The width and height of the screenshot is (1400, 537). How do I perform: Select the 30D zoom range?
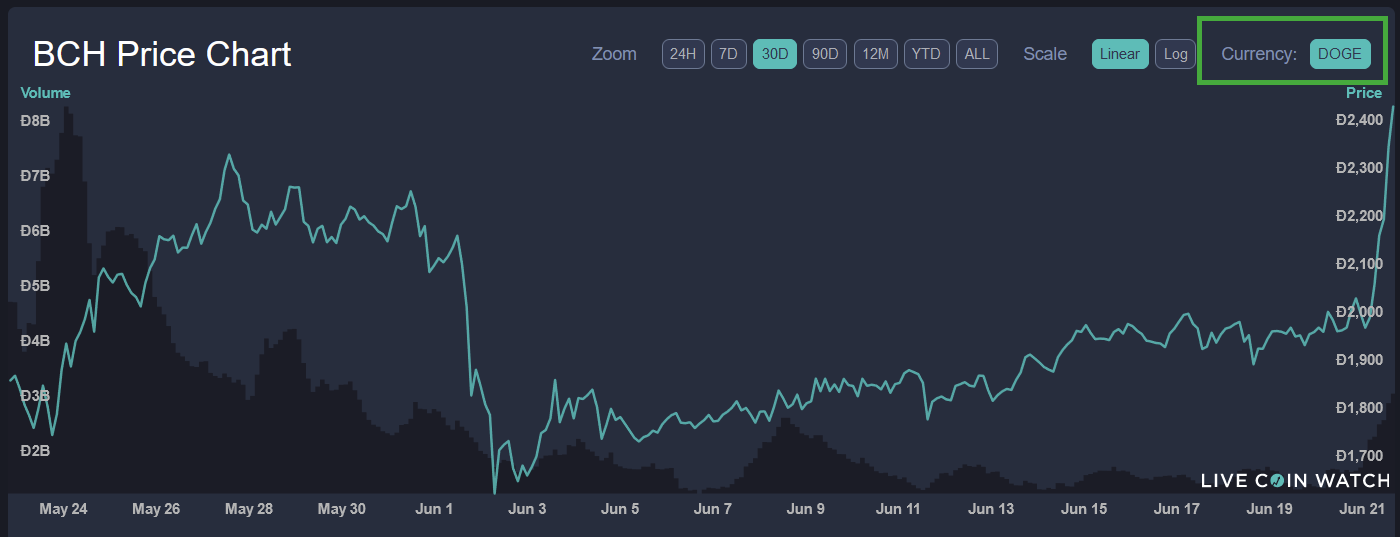pyautogui.click(x=775, y=54)
